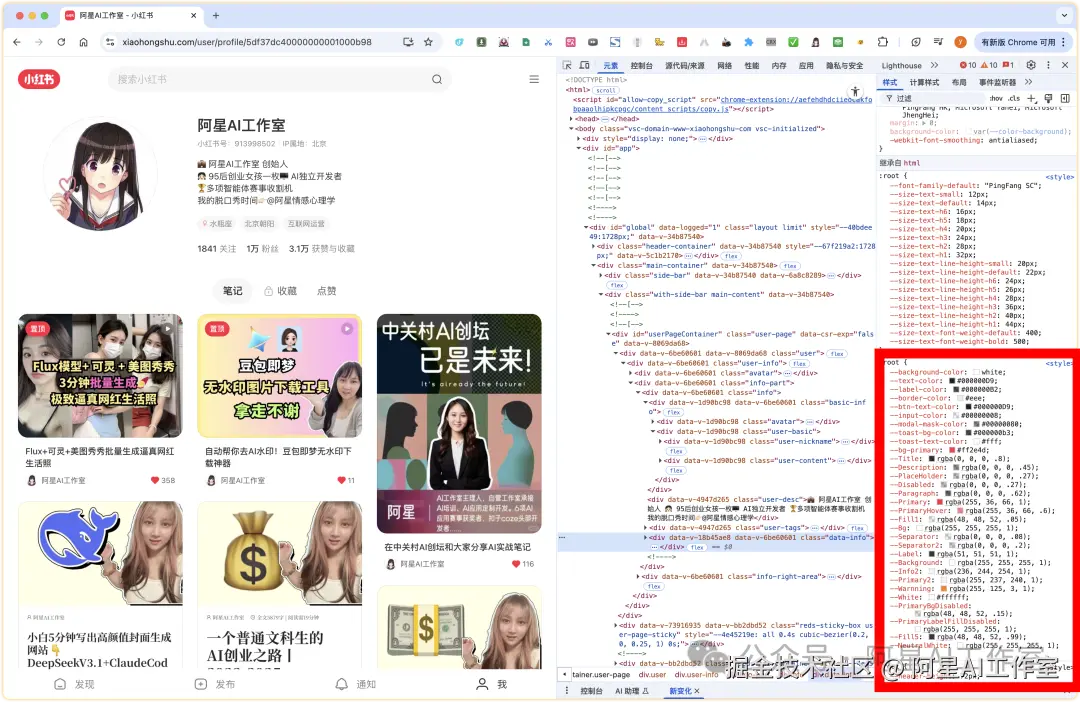Select the 收藏 profile tab
Image resolution: width=1080 pixels, height=702 pixels.
point(280,291)
